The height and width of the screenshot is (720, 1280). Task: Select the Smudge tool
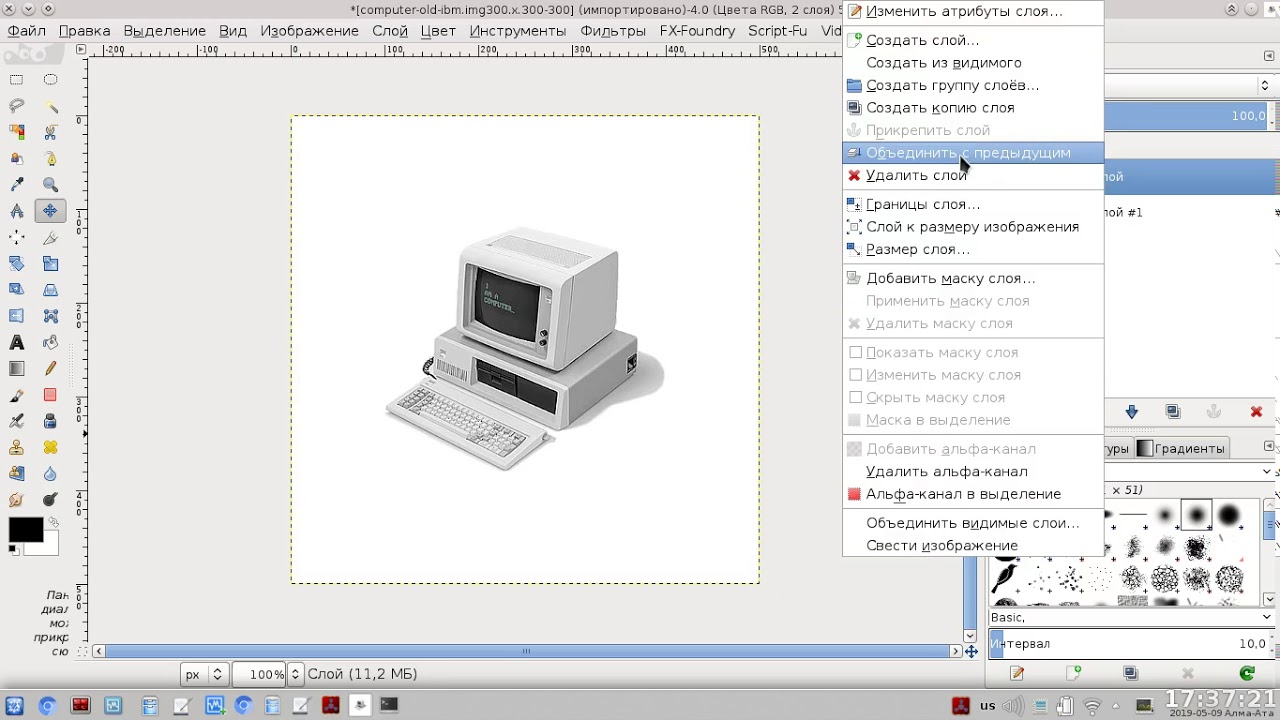(17, 500)
